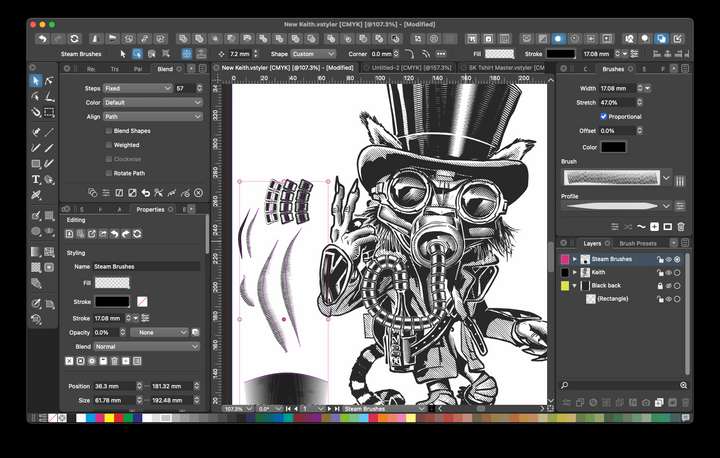The image size is (720, 458).
Task: Click the Reverse blend arrow icon
Action: [146, 193]
